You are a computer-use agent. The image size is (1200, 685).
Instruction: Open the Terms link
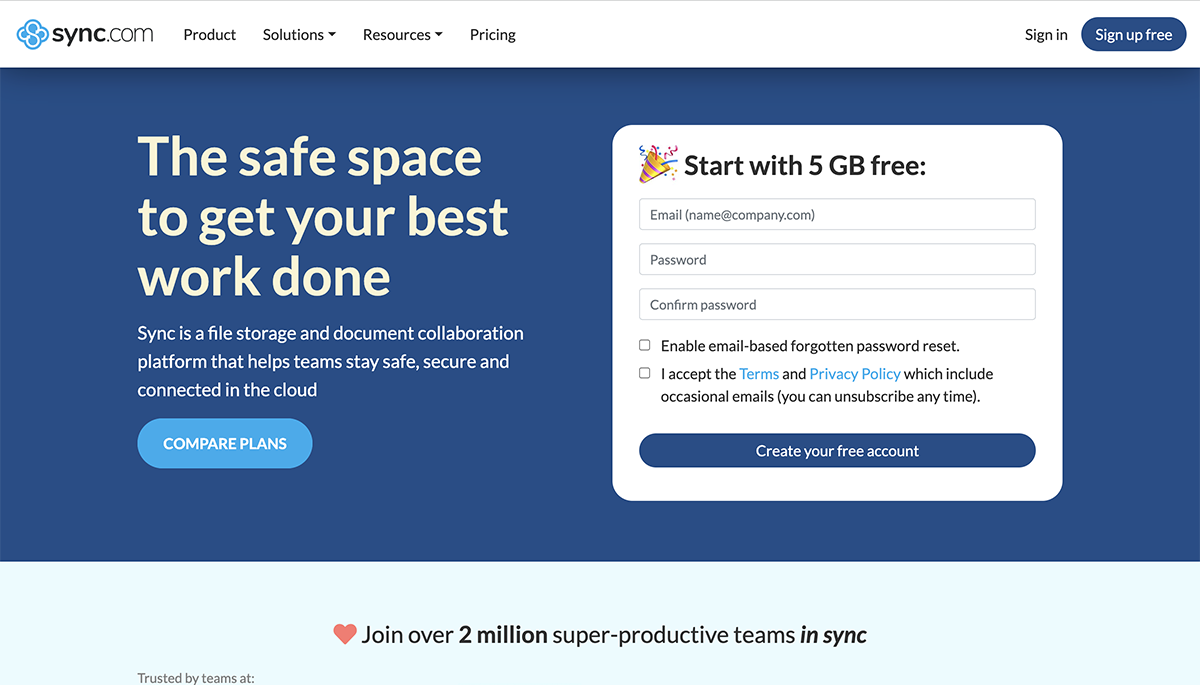point(758,373)
